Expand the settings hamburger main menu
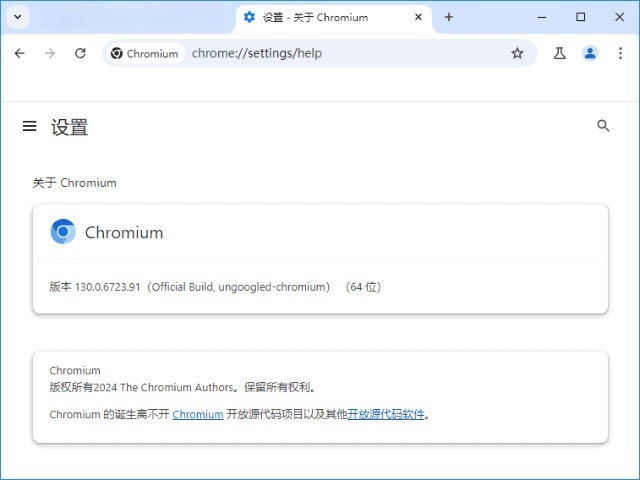The height and width of the screenshot is (480, 640). tap(30, 126)
